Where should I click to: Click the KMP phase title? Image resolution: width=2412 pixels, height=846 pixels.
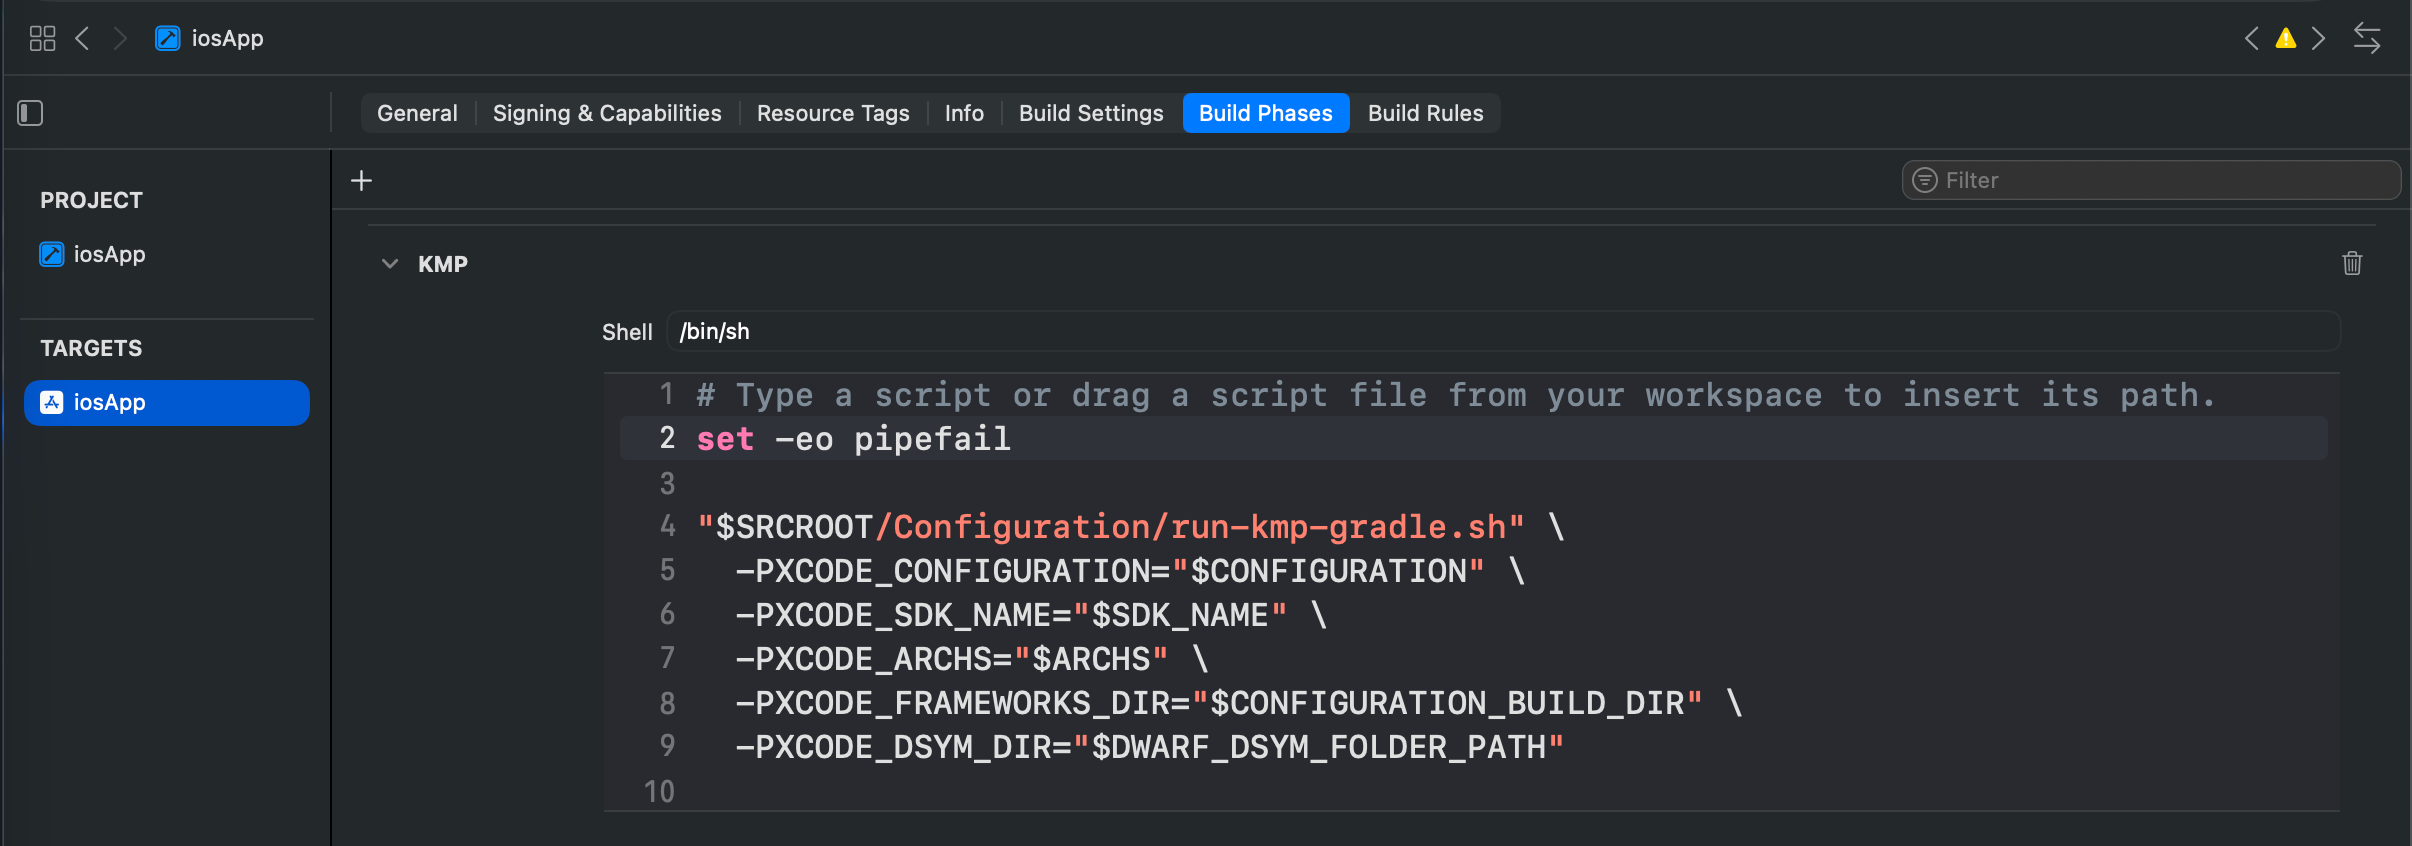click(x=443, y=264)
